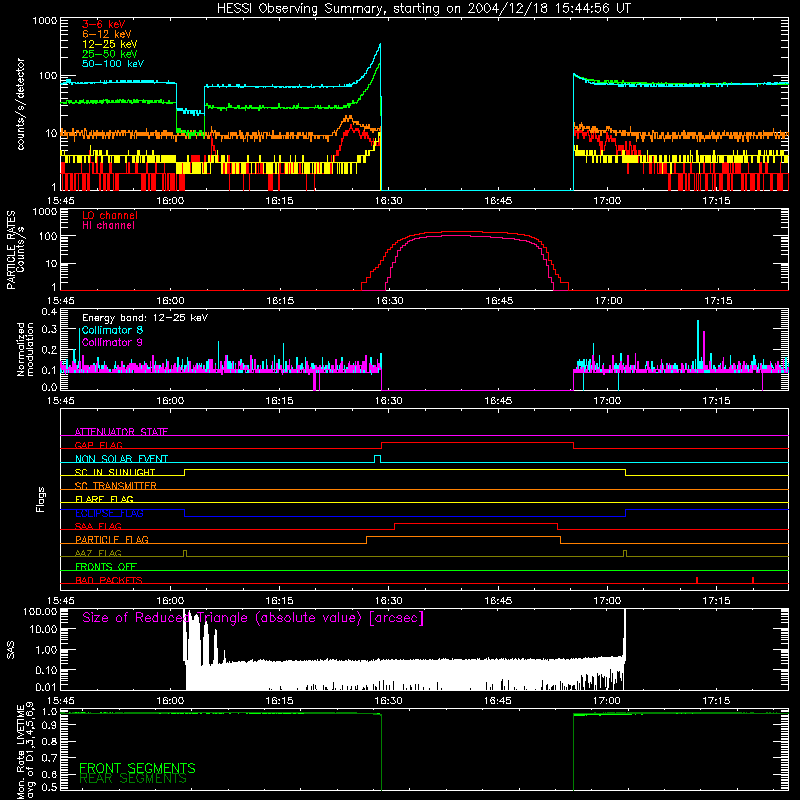Click the HESSI Observing Summary title text
The height and width of the screenshot is (800, 800).
(x=423, y=9)
